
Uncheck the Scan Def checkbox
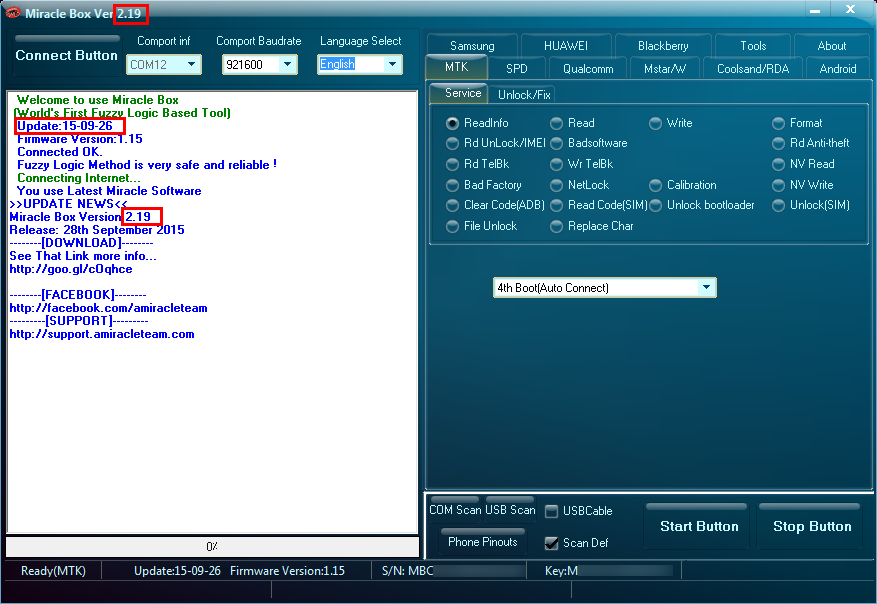(576, 543)
